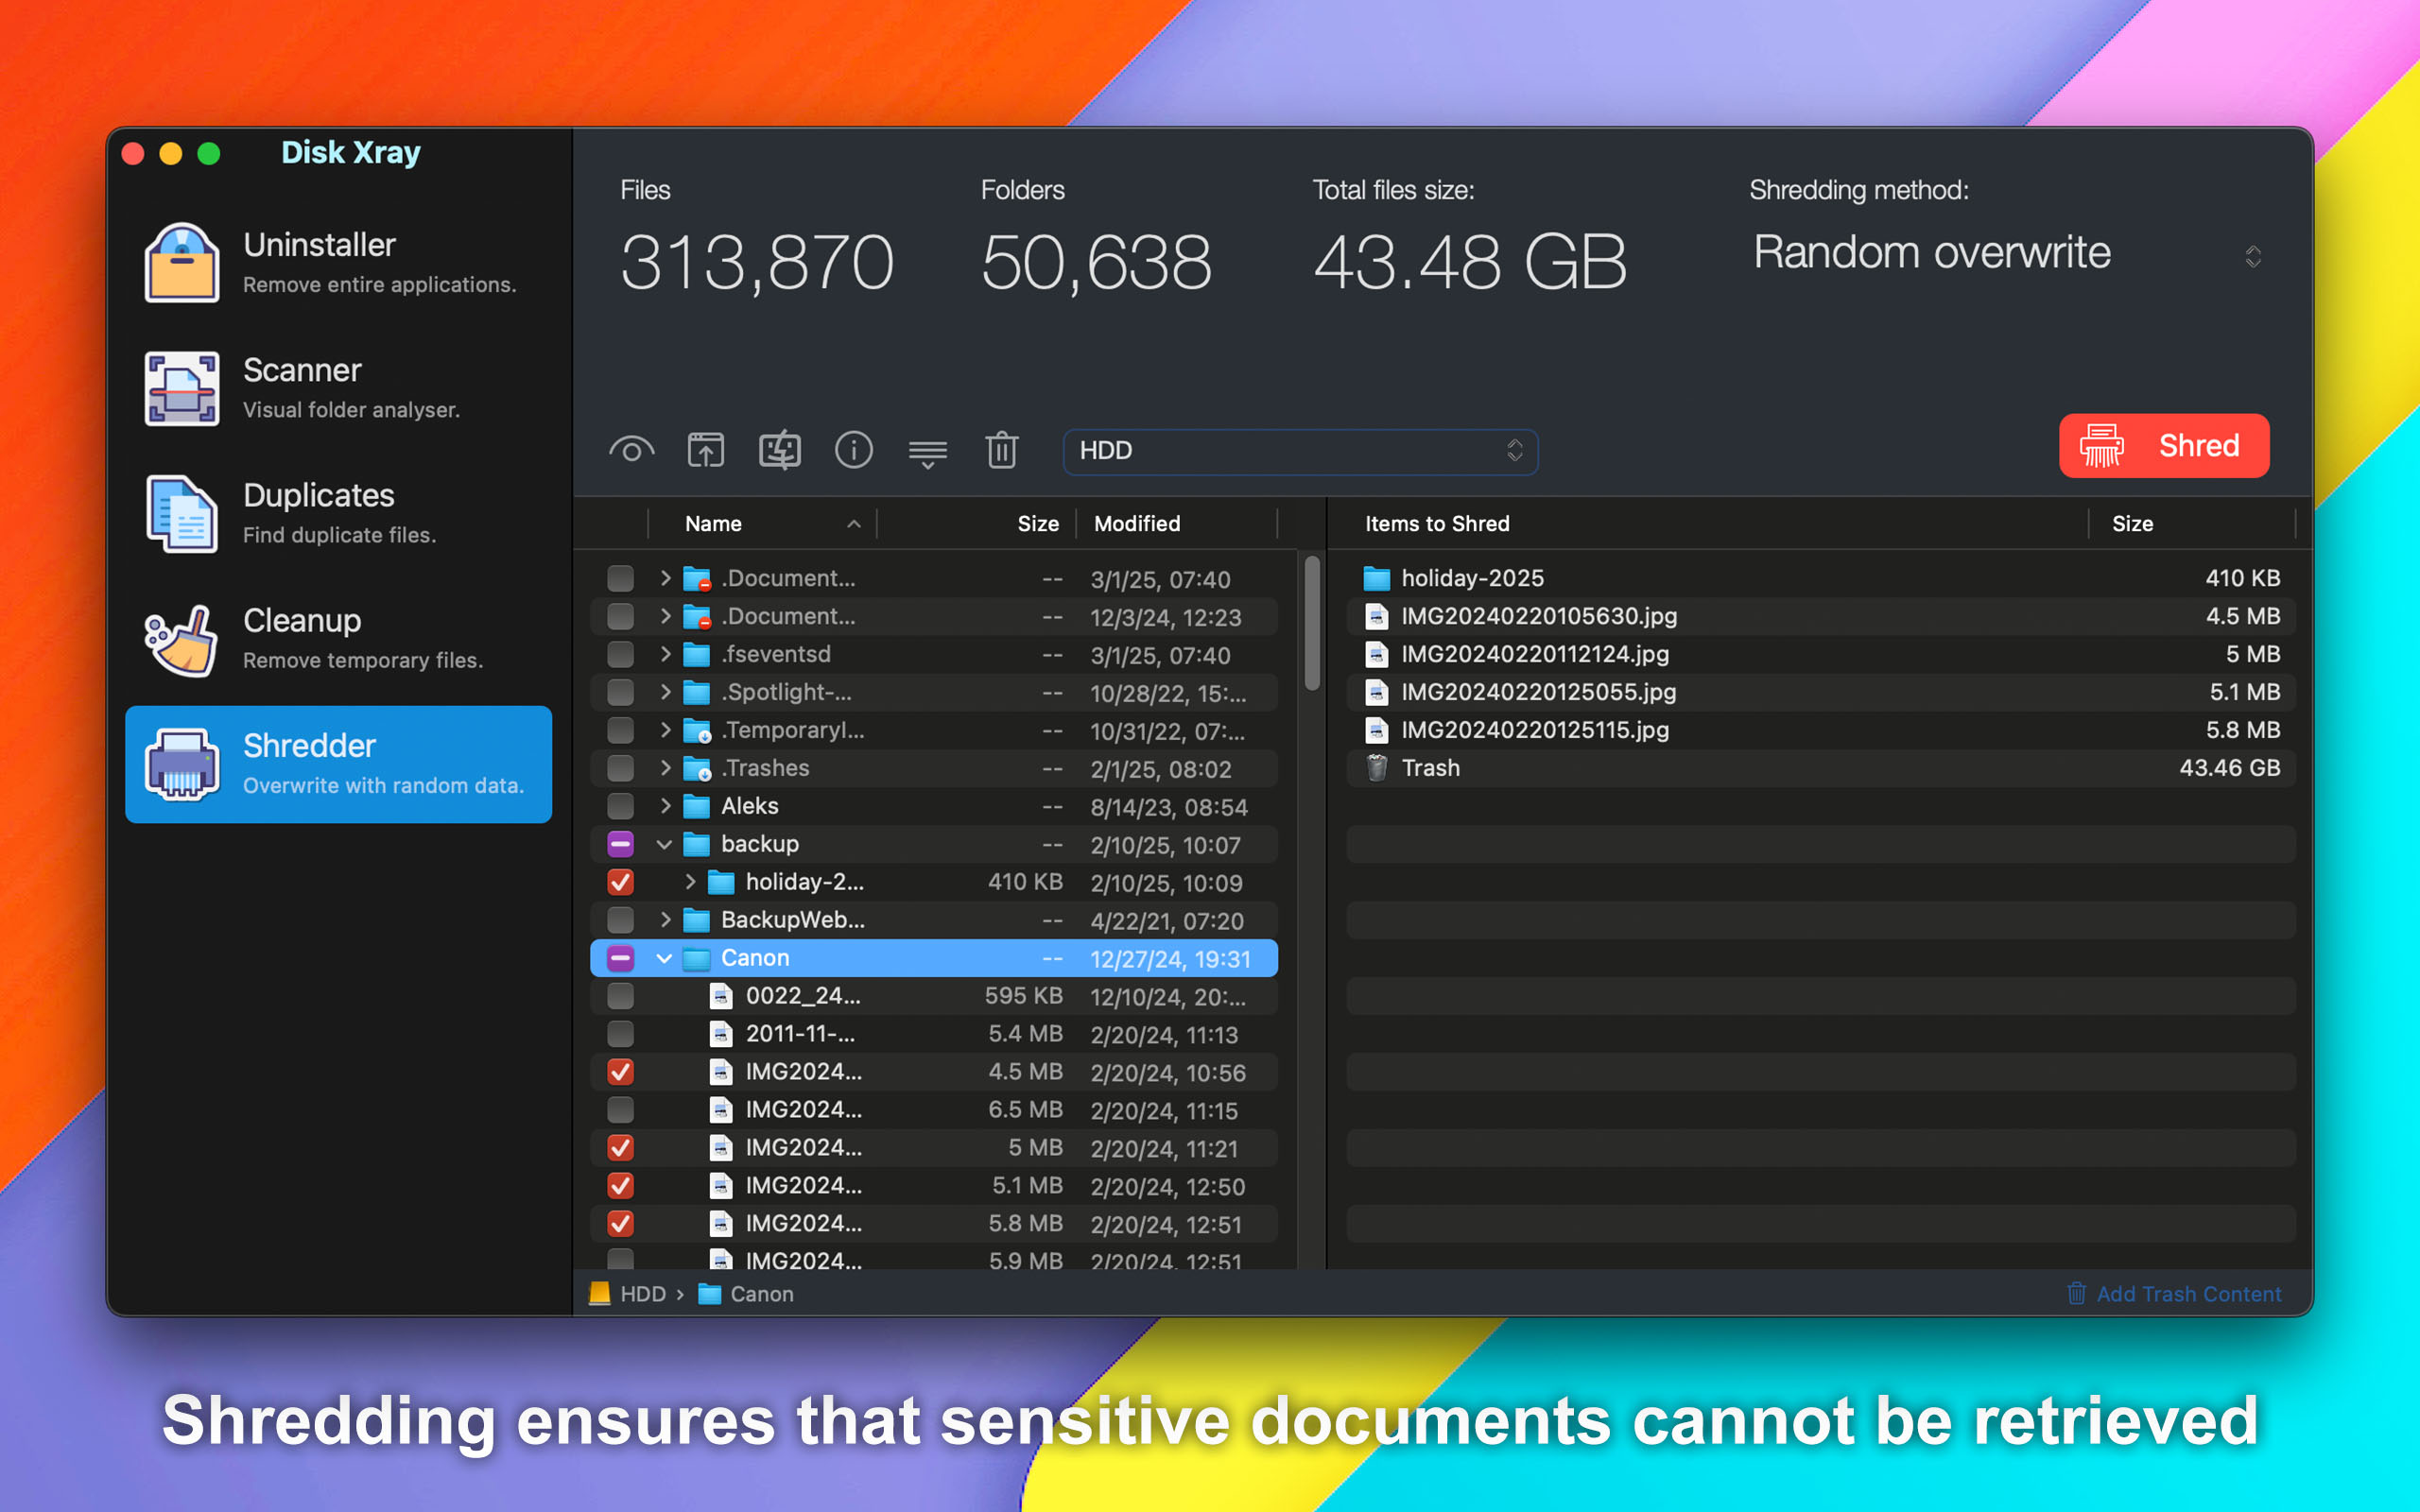Sort the list by Size column

point(1037,523)
